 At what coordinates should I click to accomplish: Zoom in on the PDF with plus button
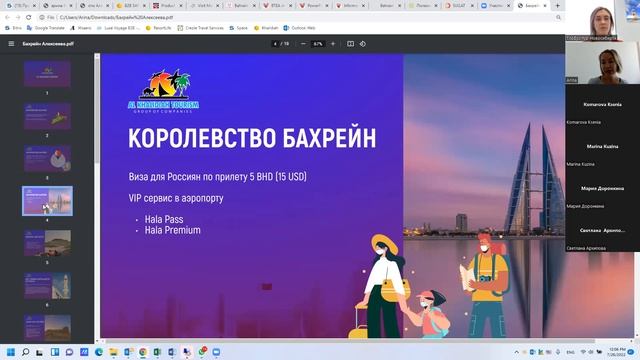[333, 44]
